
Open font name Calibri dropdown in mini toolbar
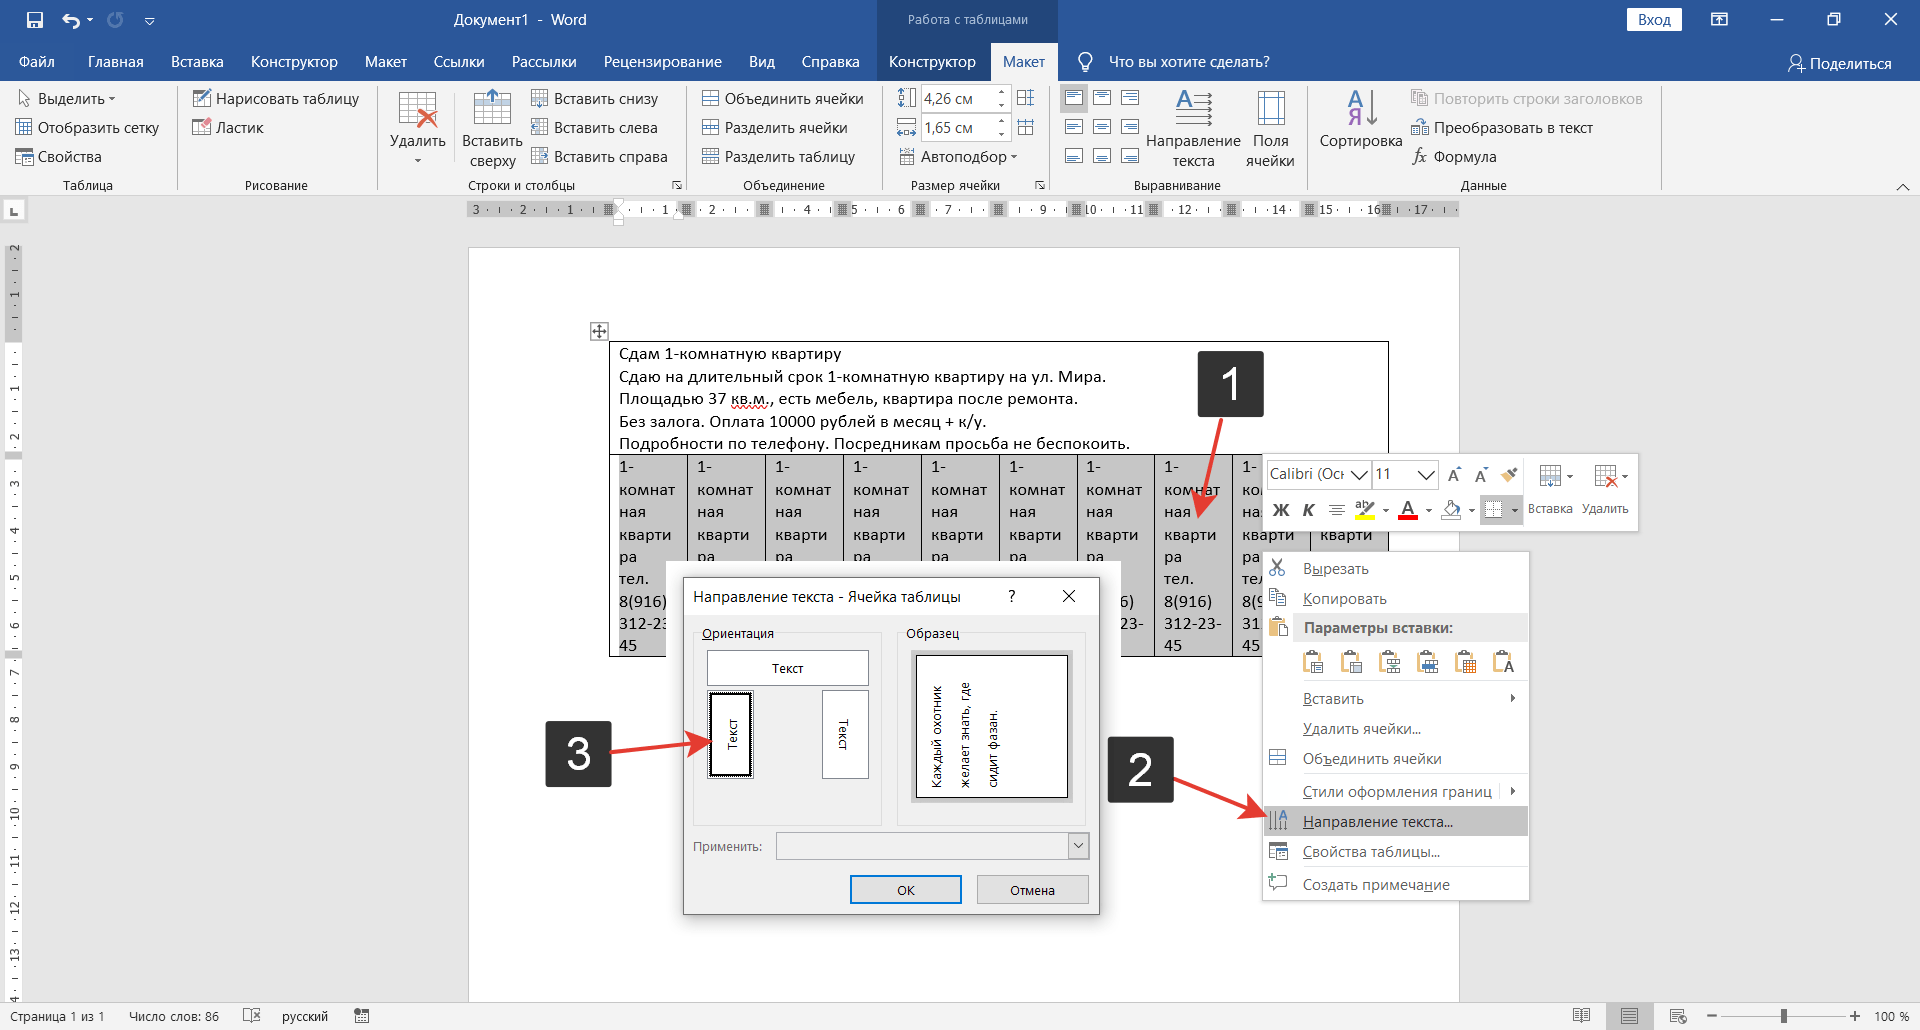click(1358, 474)
